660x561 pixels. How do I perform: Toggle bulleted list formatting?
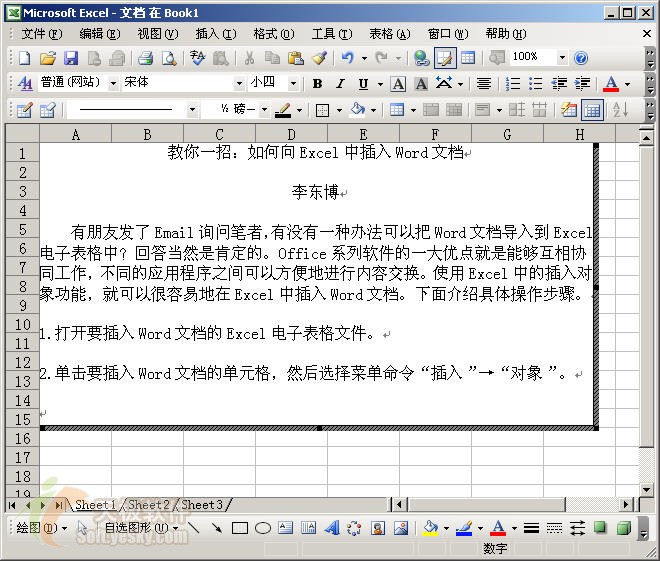click(x=535, y=84)
